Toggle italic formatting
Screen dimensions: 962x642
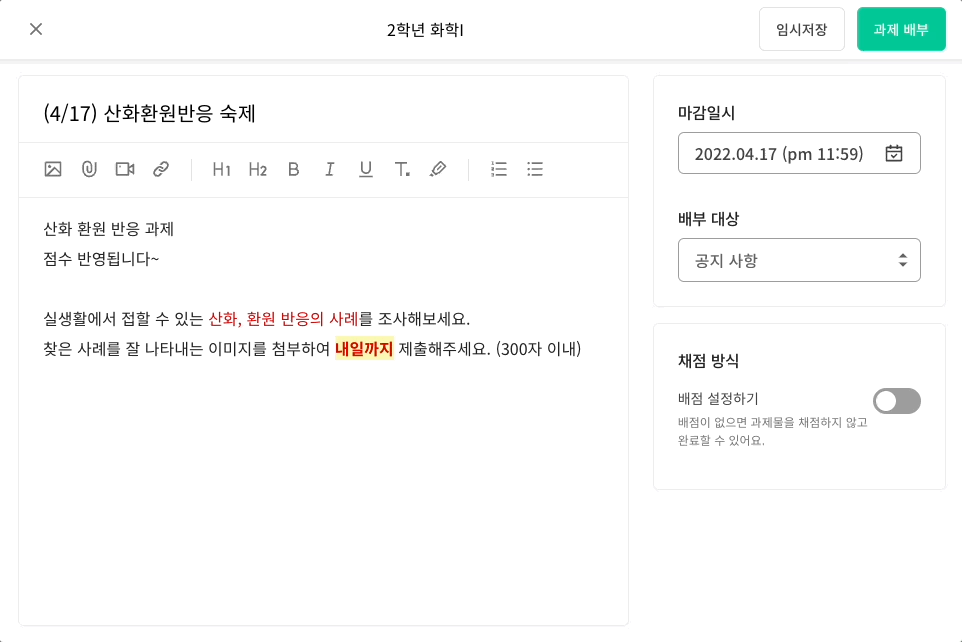tap(329, 169)
